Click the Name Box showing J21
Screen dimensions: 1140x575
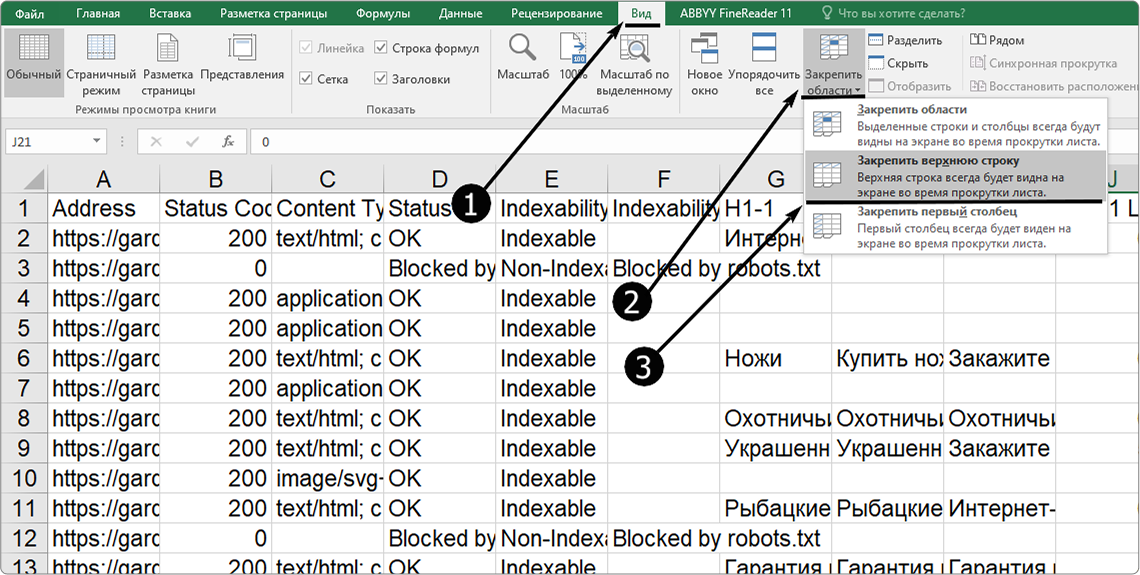coord(47,142)
